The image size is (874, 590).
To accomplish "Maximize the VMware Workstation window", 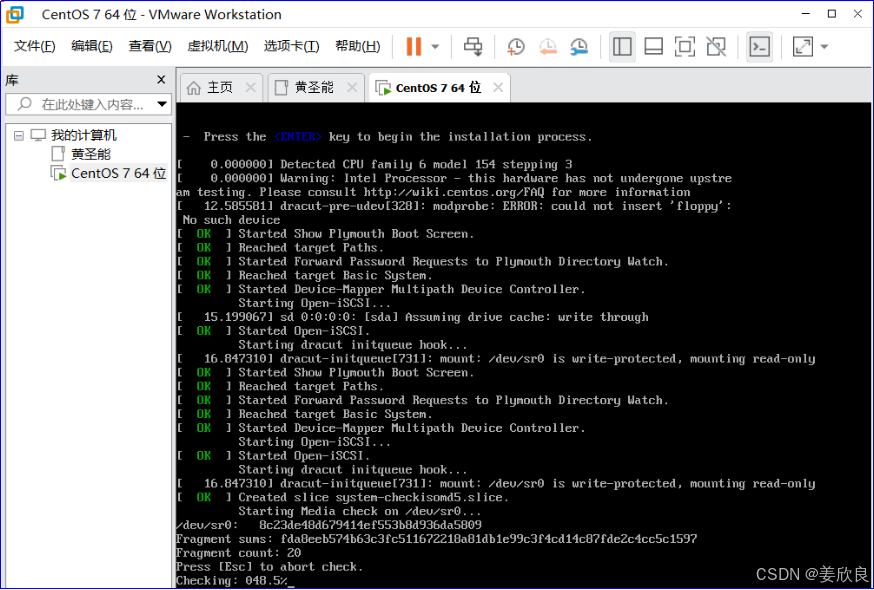I will tap(832, 14).
